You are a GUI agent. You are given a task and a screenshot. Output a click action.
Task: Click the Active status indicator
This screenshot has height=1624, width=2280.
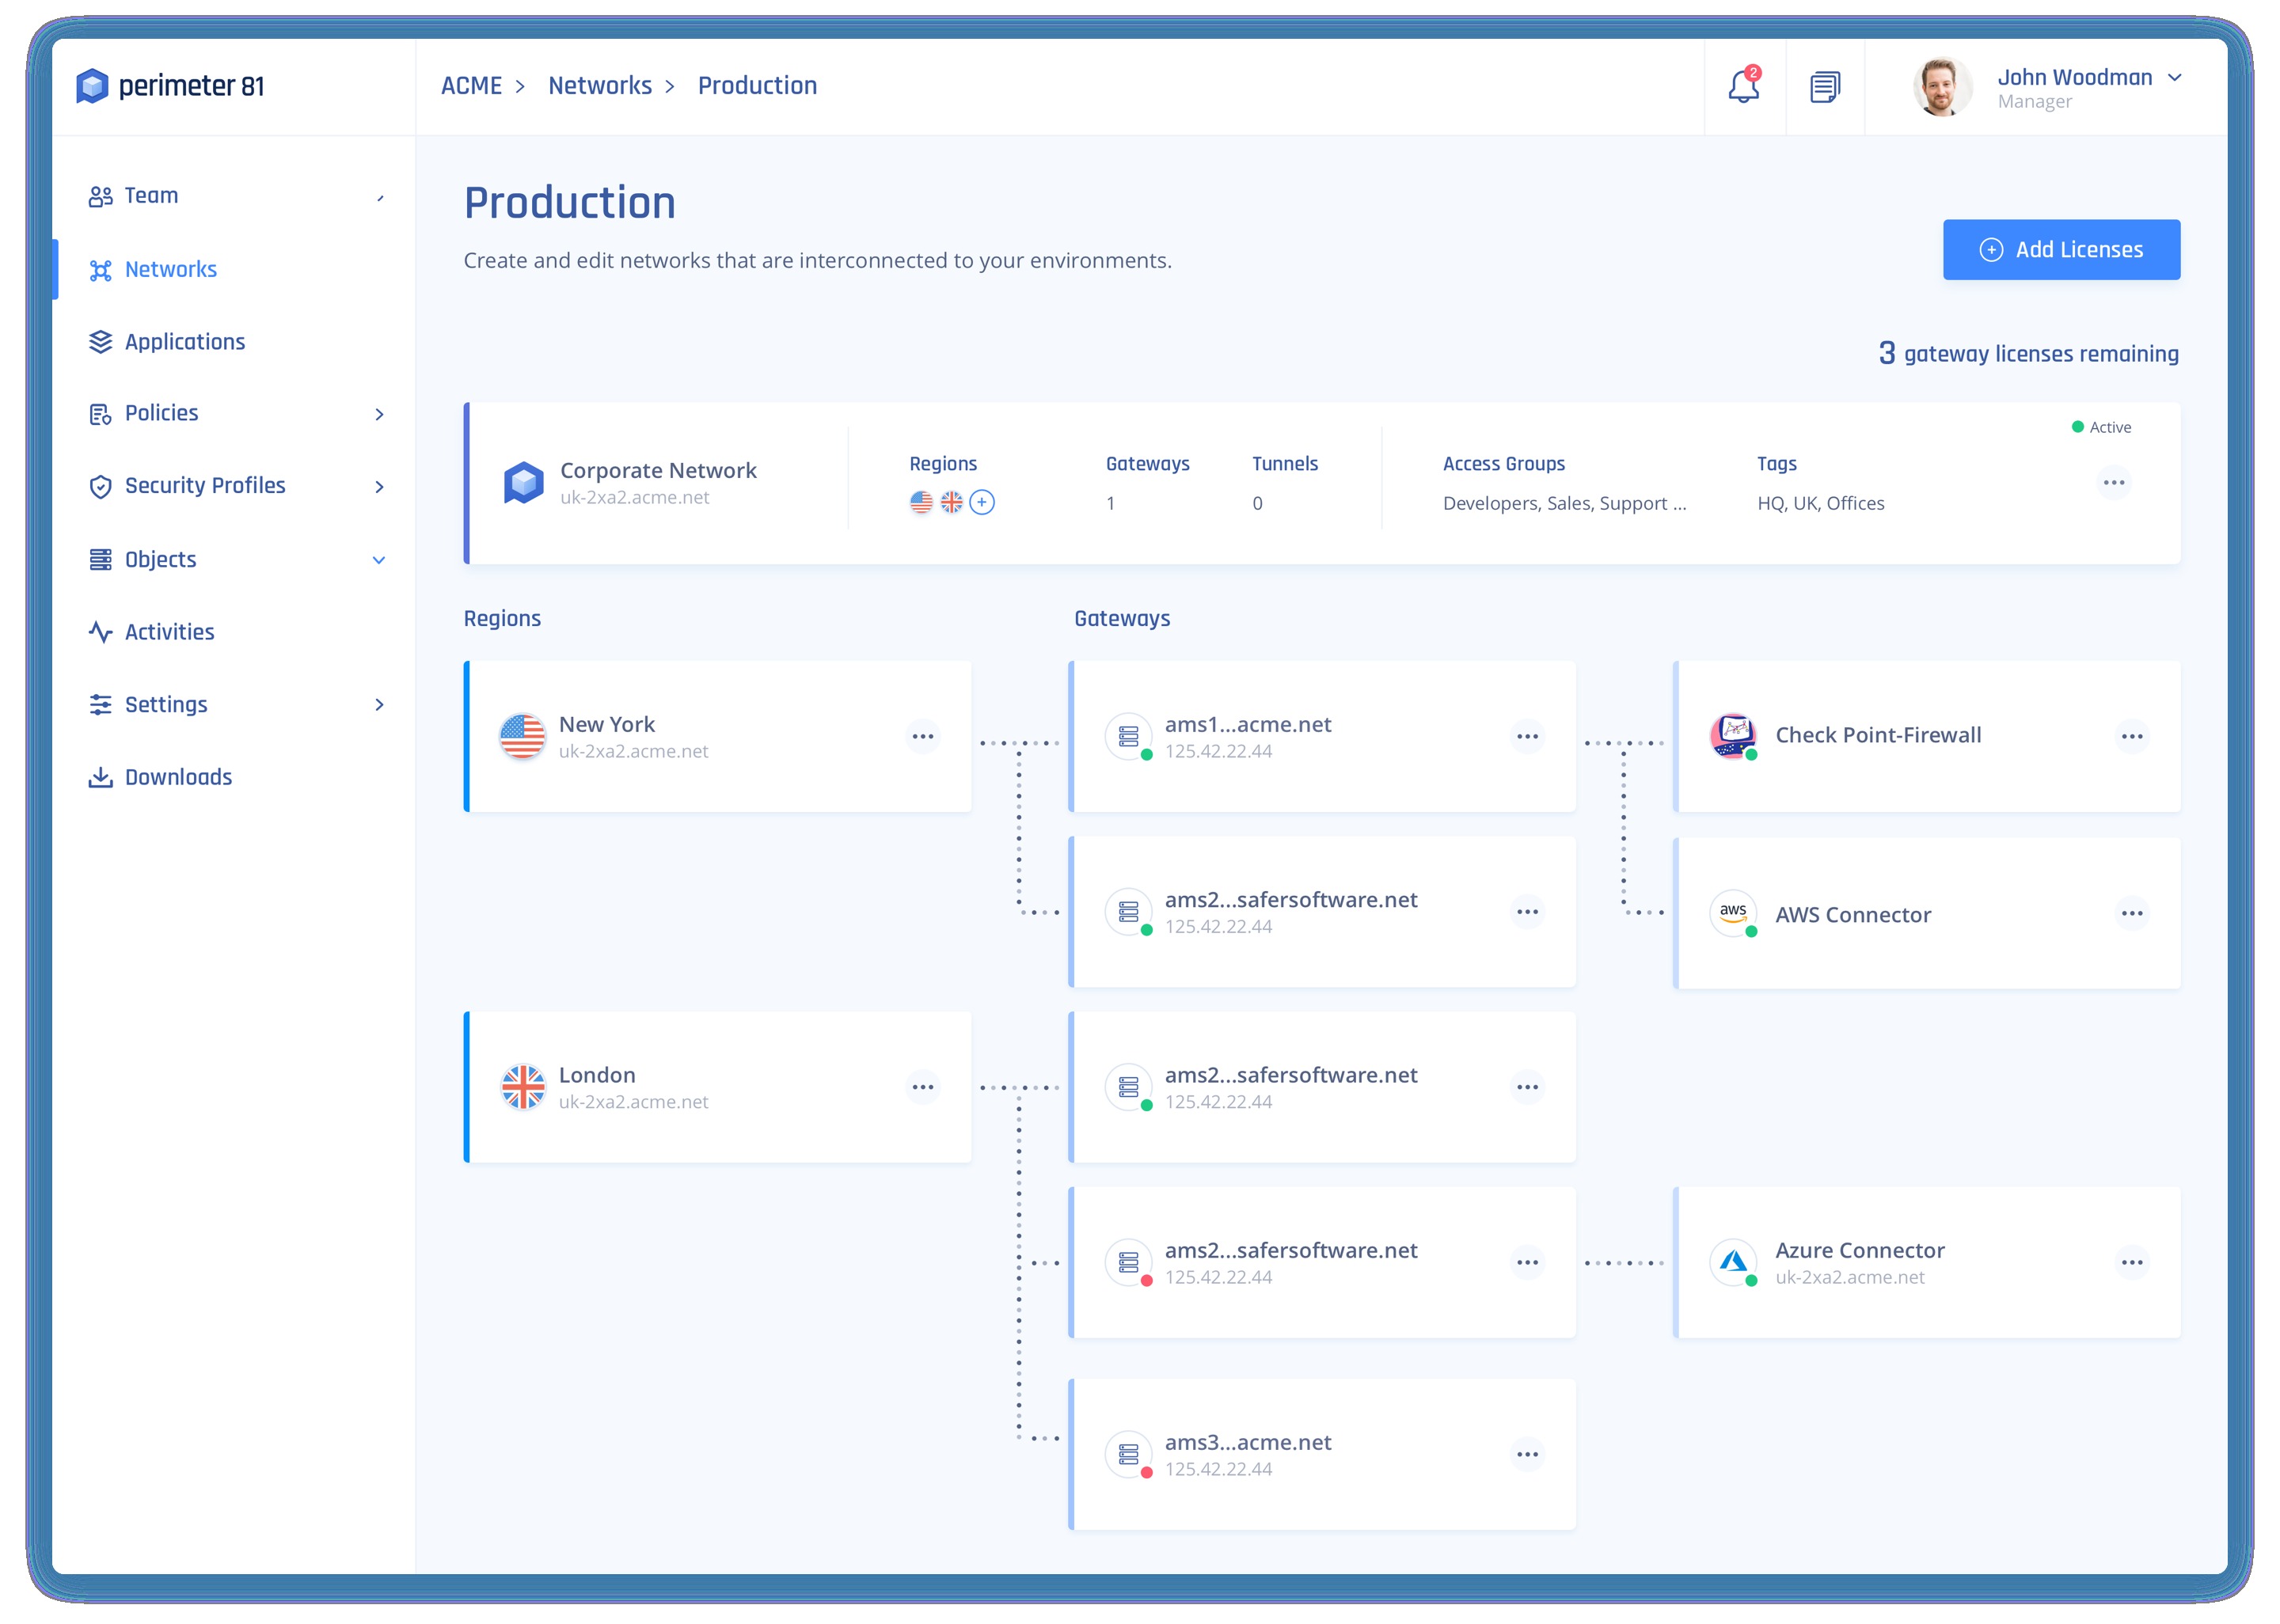click(x=2101, y=427)
